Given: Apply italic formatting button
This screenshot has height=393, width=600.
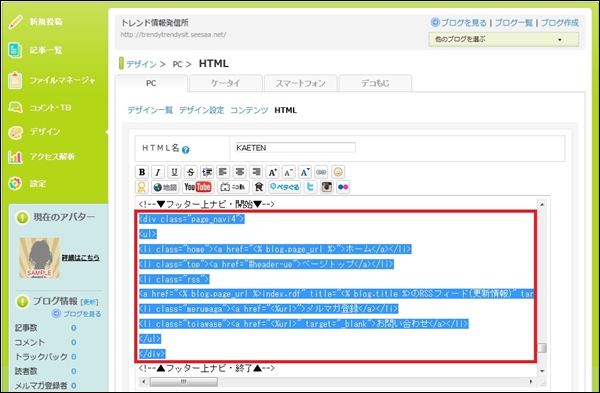Looking at the screenshot, I should (158, 172).
